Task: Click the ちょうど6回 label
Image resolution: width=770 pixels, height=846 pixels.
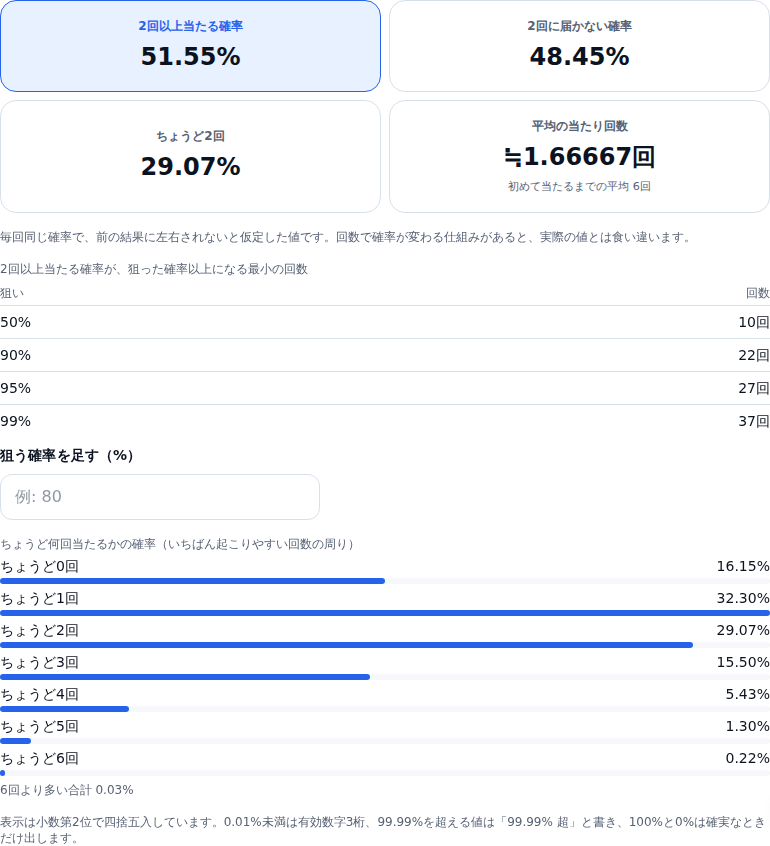Action: click(39, 758)
